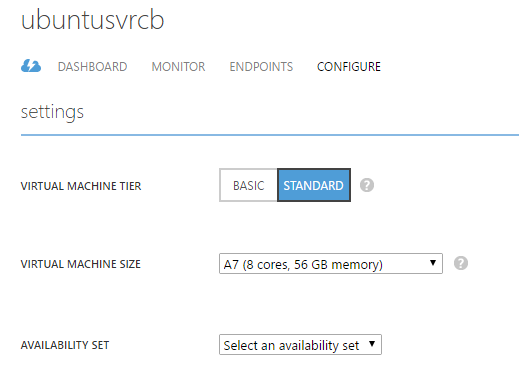
Task: Choose the Basic virtual machine tier
Action: click(248, 185)
